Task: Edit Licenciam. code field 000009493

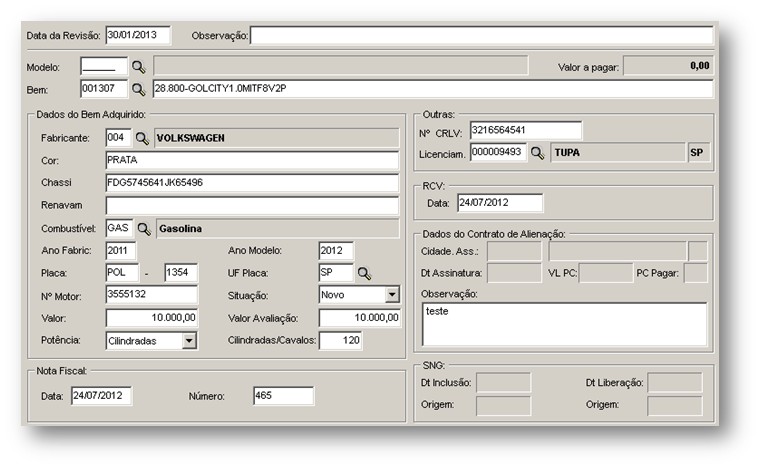Action: click(x=498, y=152)
